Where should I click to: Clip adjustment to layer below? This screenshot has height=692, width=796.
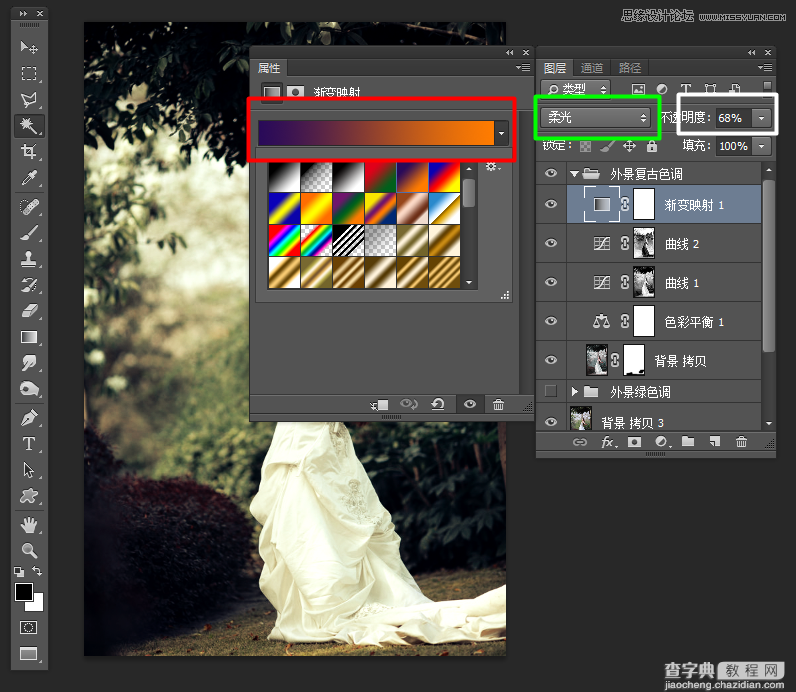coord(379,405)
